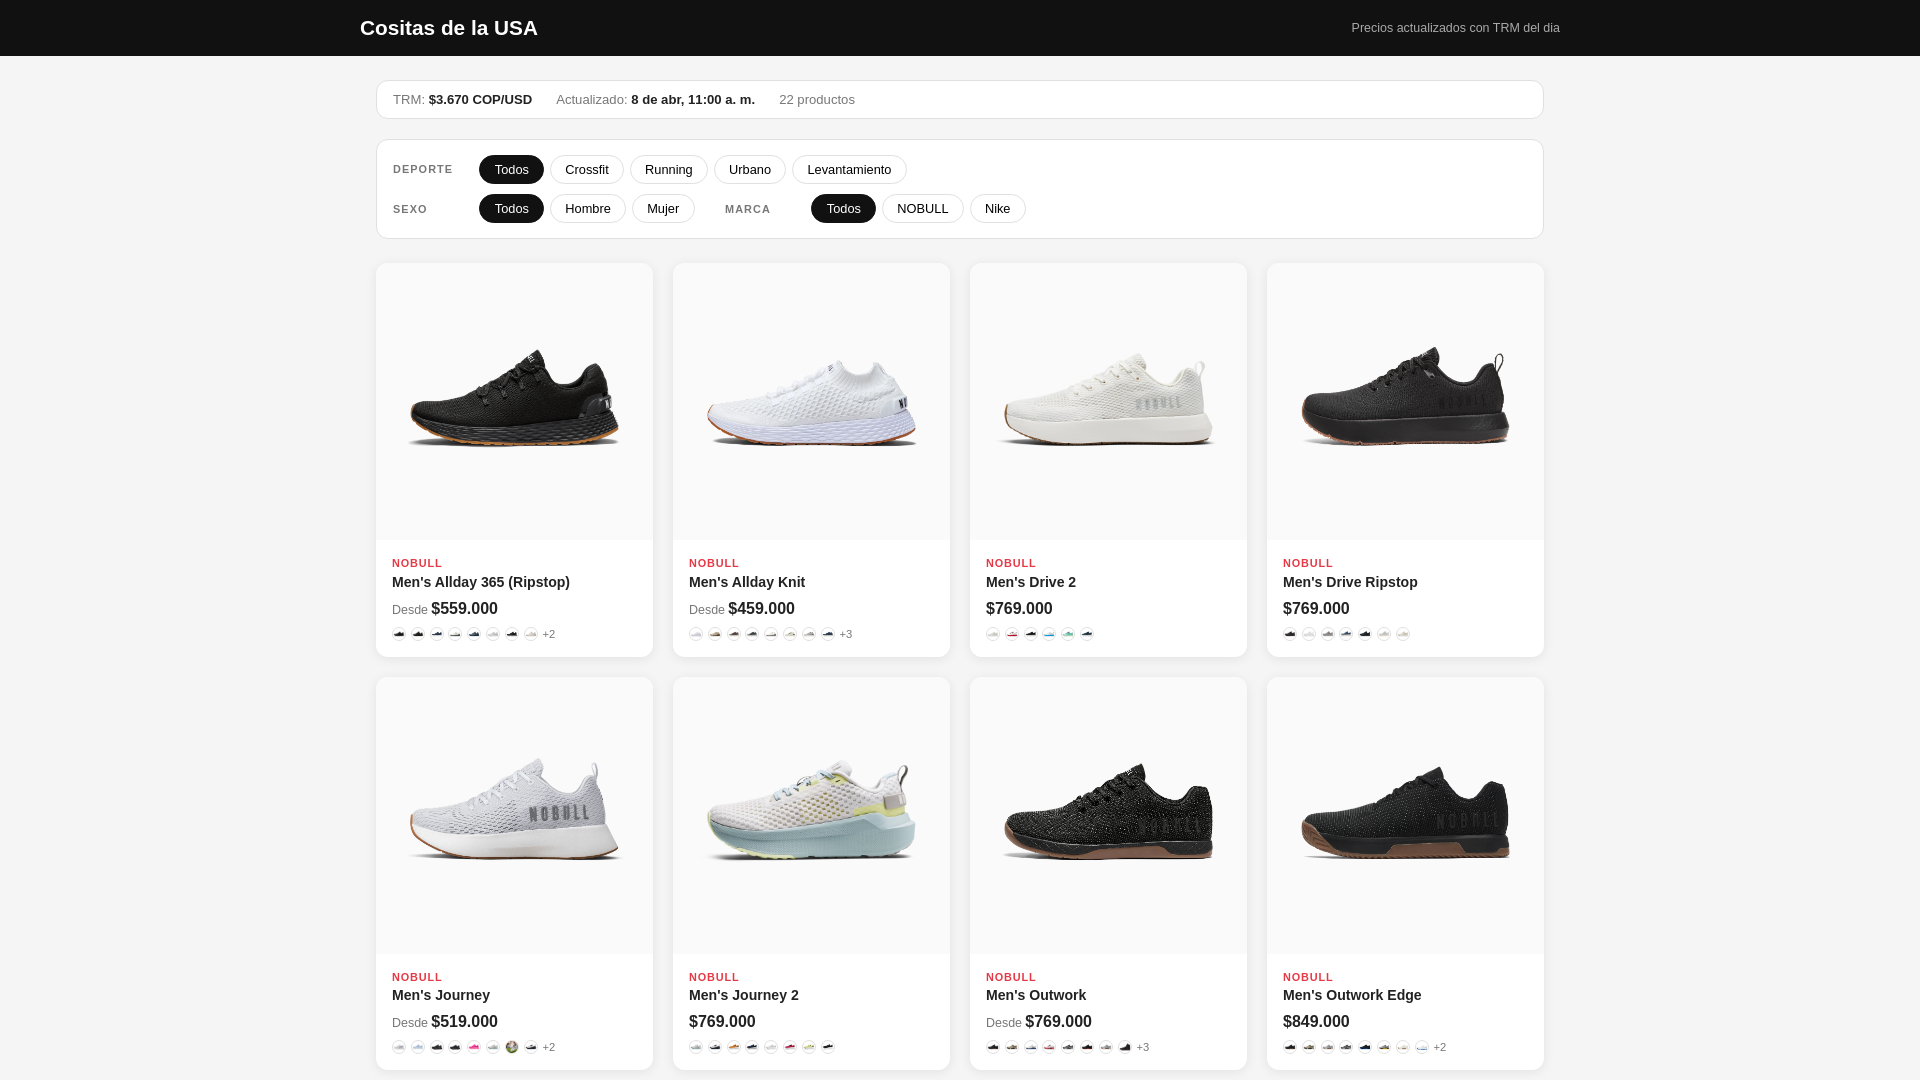Choose first black variant under Men's Allday 365
Image resolution: width=1920 pixels, height=1080 pixels.
pos(399,634)
